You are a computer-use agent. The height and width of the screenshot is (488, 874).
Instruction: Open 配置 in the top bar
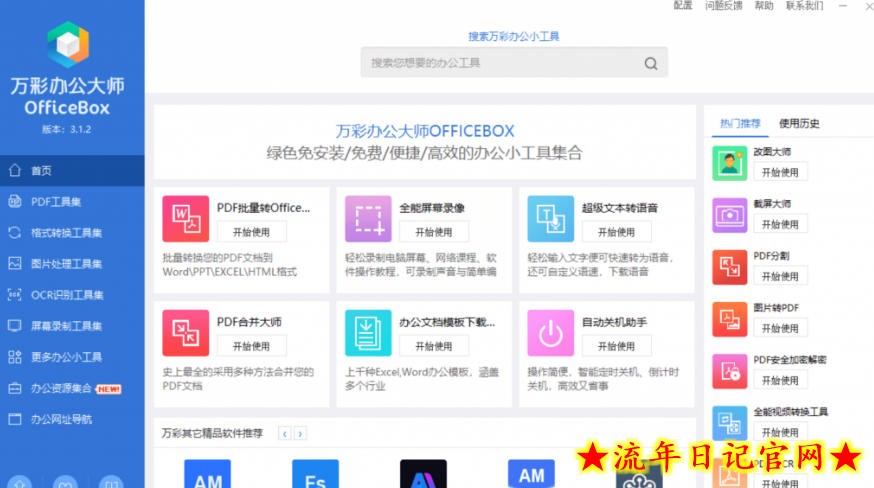tap(683, 6)
